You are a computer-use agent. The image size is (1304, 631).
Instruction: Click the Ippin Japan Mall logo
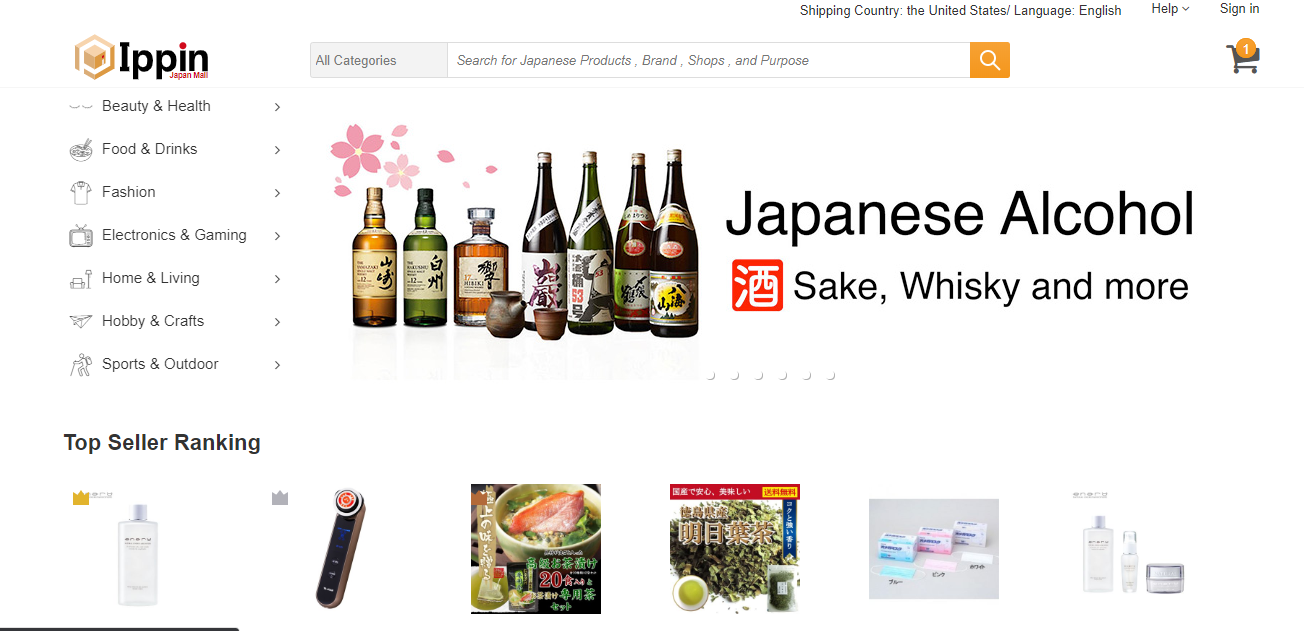click(142, 58)
